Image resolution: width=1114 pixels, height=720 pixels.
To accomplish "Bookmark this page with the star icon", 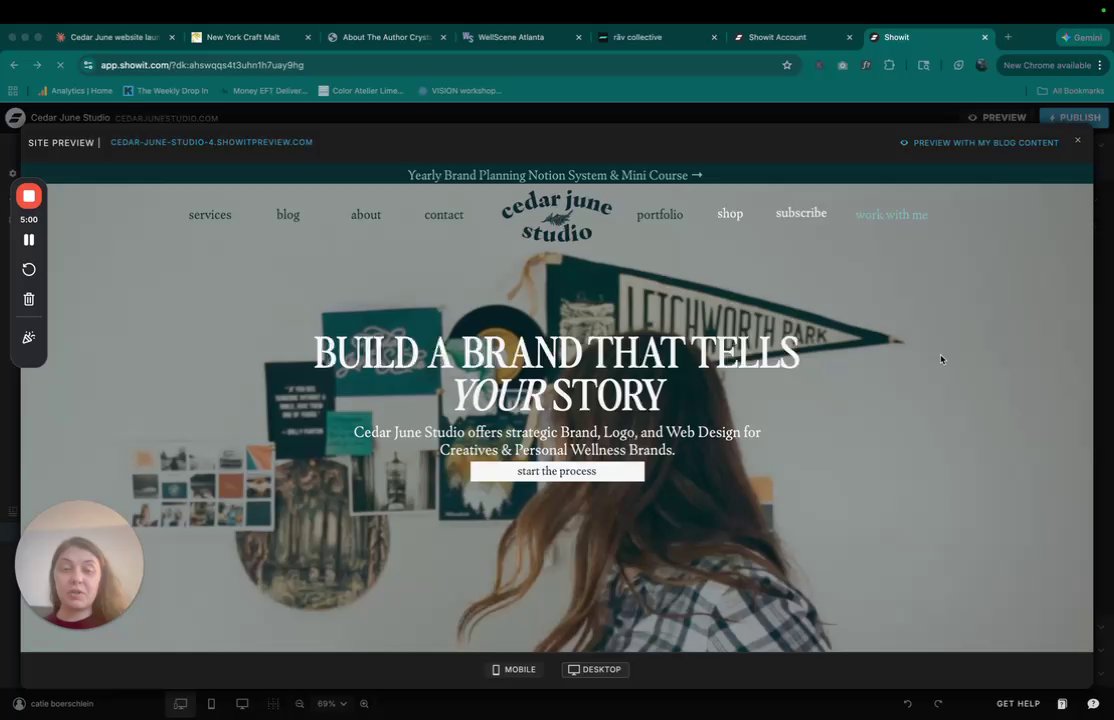I will [x=786, y=65].
